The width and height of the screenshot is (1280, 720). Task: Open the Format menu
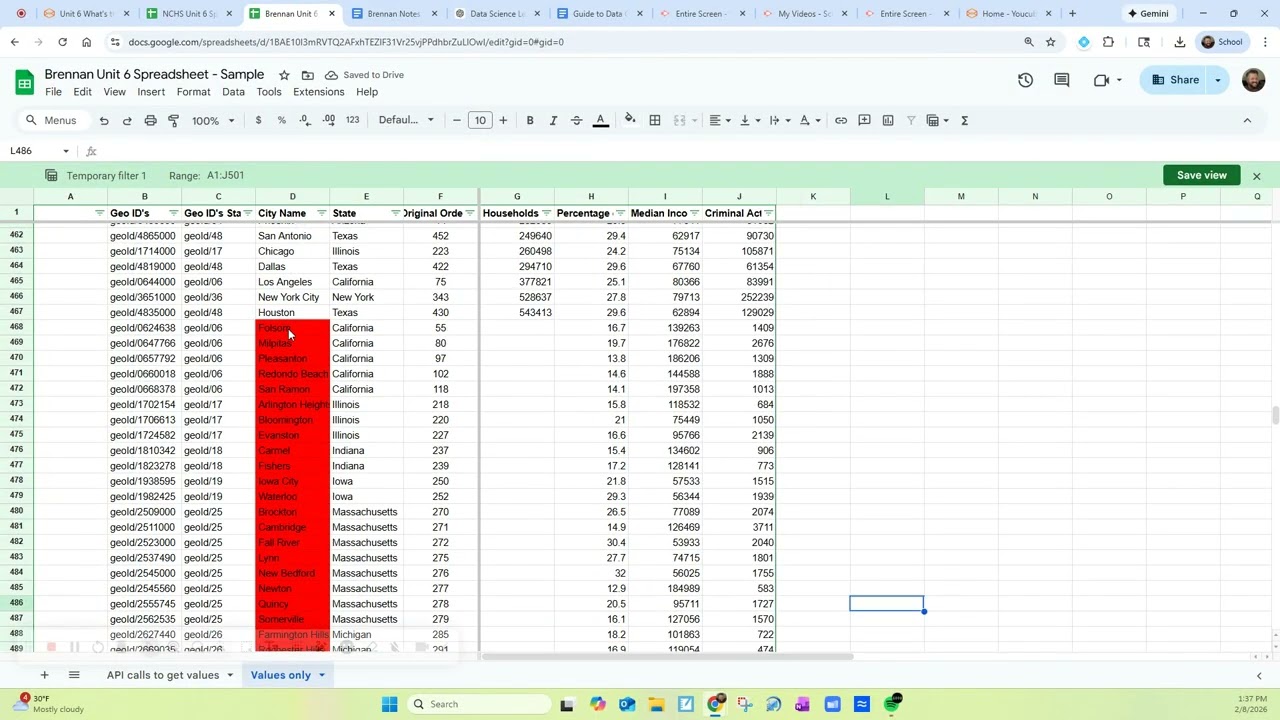coord(193,92)
